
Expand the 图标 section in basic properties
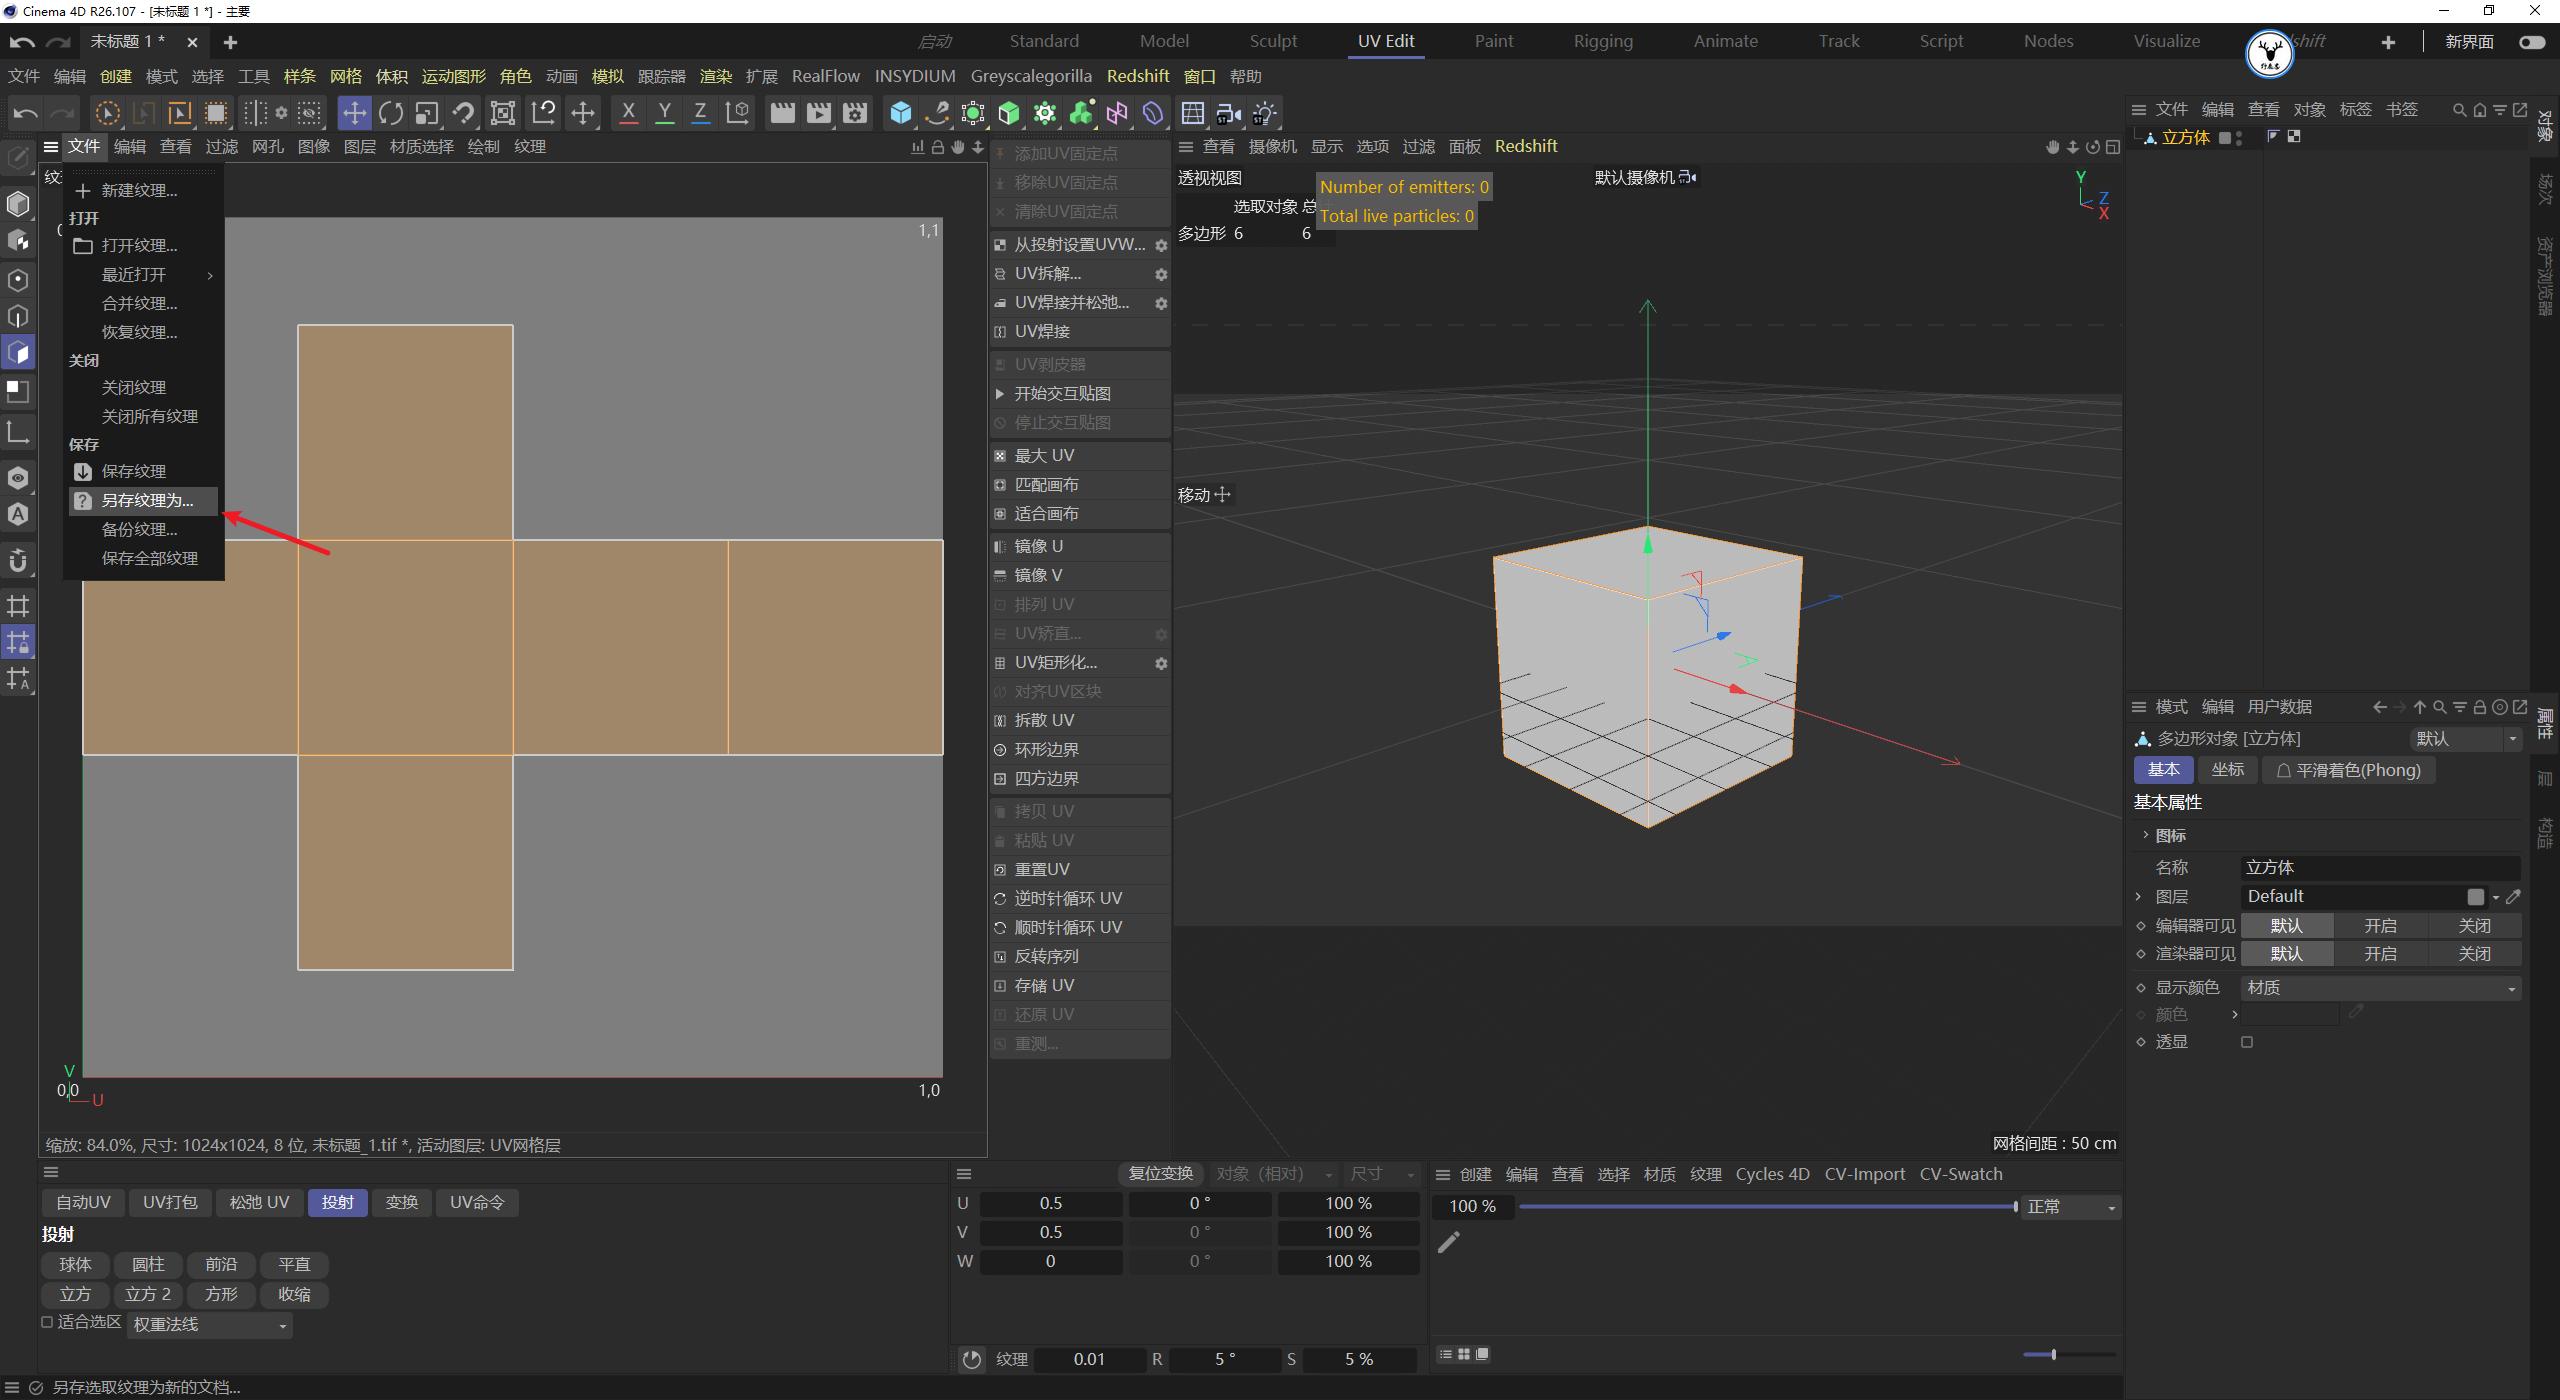tap(2146, 835)
